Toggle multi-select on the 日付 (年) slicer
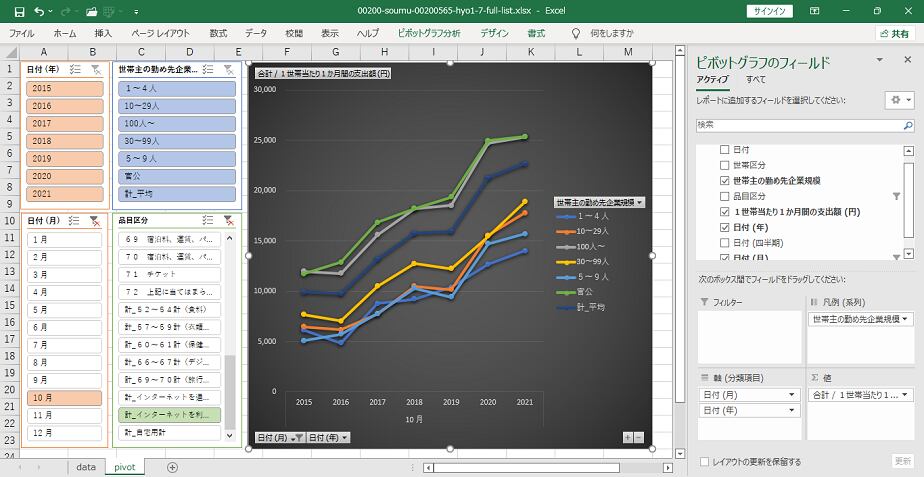Image resolution: width=924 pixels, height=477 pixels. pos(75,70)
